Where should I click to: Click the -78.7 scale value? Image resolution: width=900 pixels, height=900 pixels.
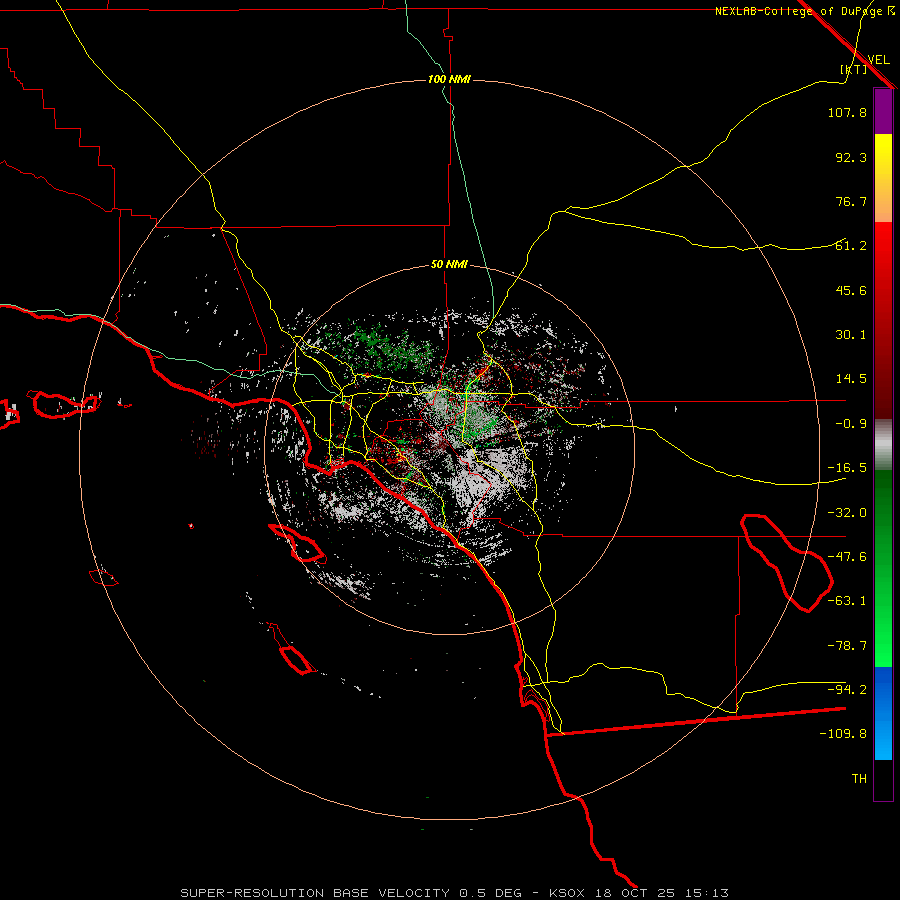coord(847,646)
